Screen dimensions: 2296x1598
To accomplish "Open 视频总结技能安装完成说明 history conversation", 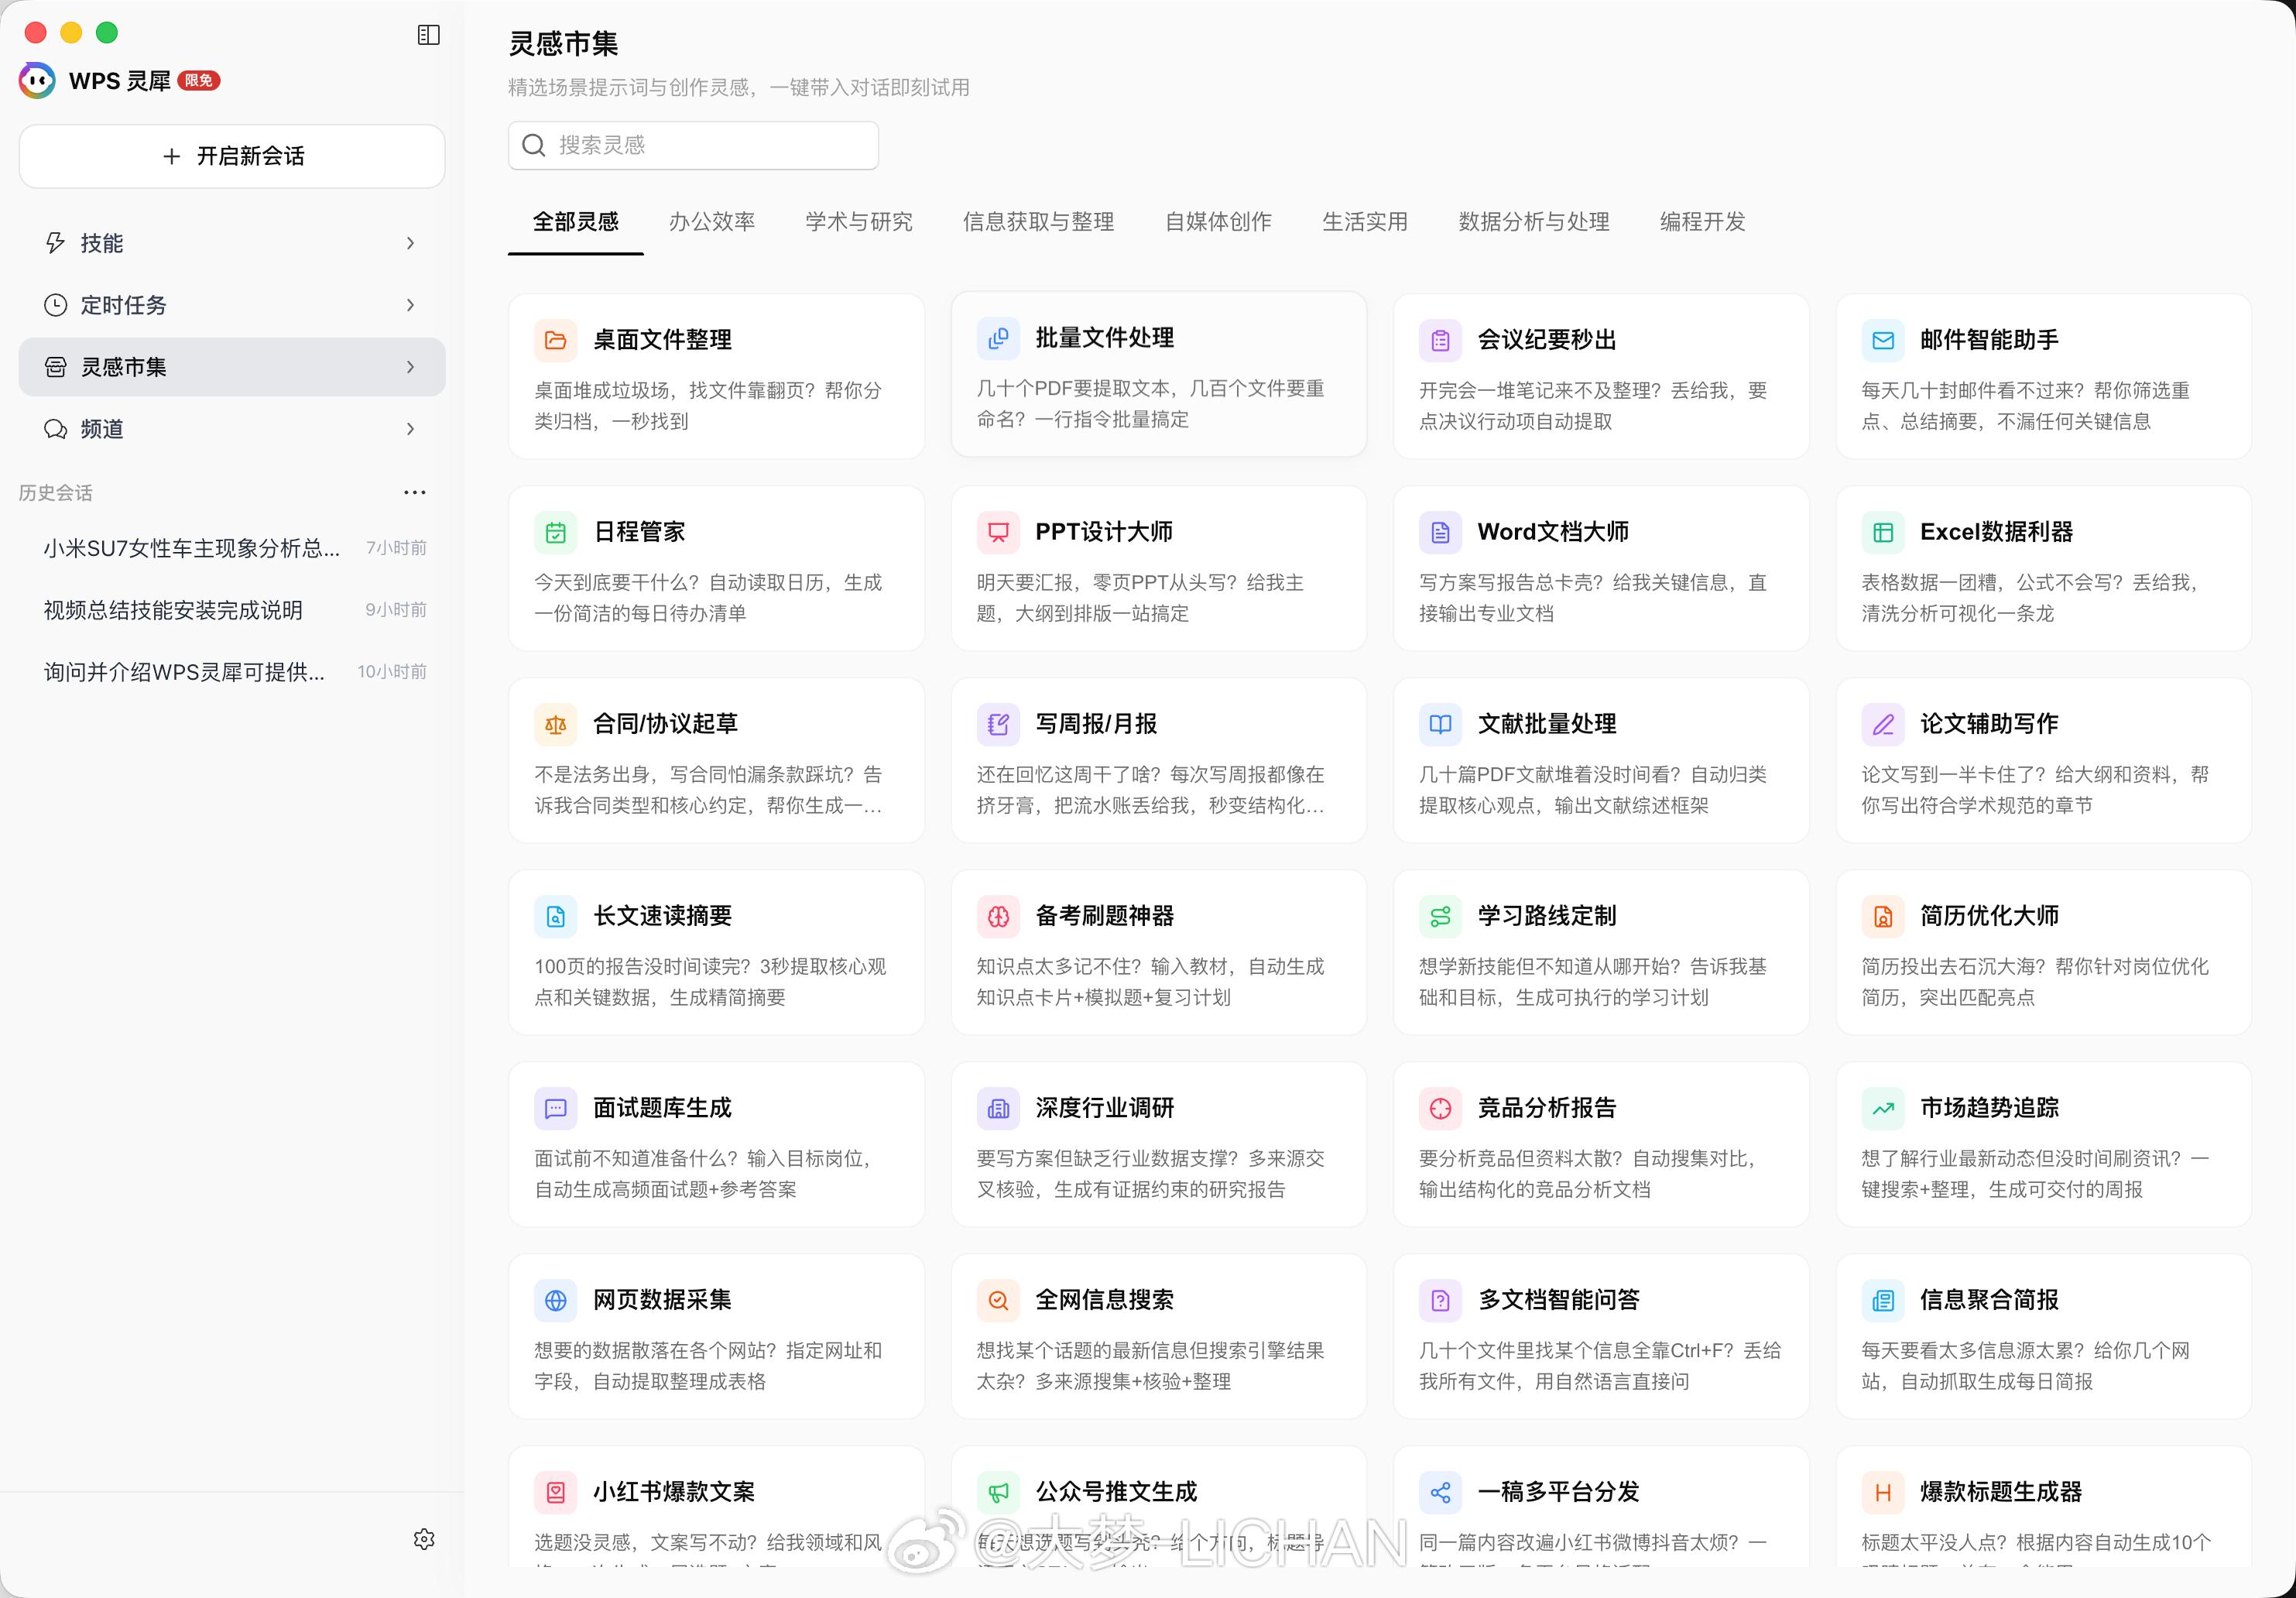I will pyautogui.click(x=173, y=610).
